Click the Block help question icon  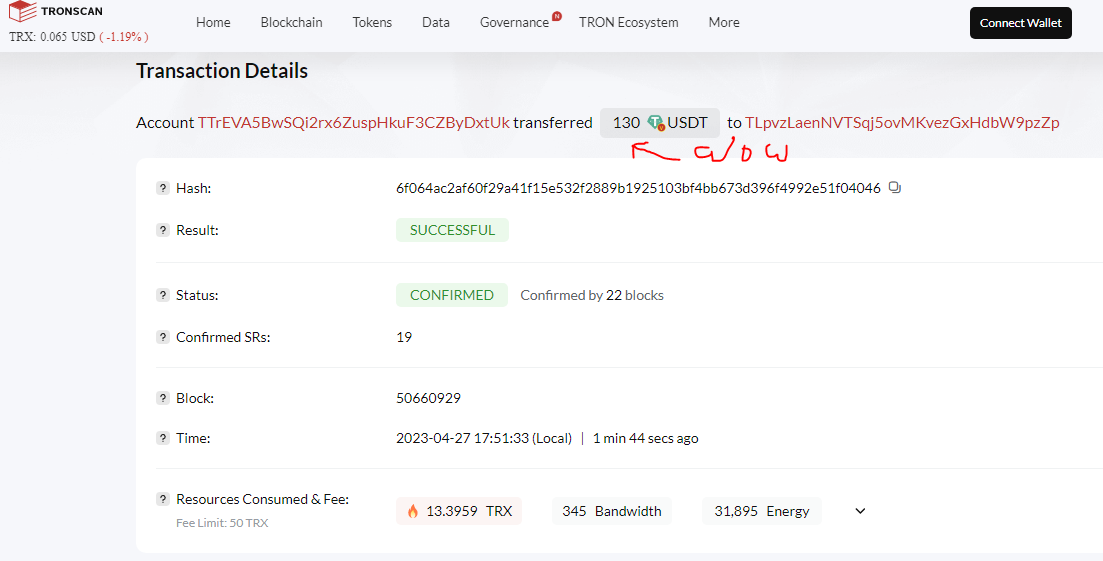[x=162, y=398]
